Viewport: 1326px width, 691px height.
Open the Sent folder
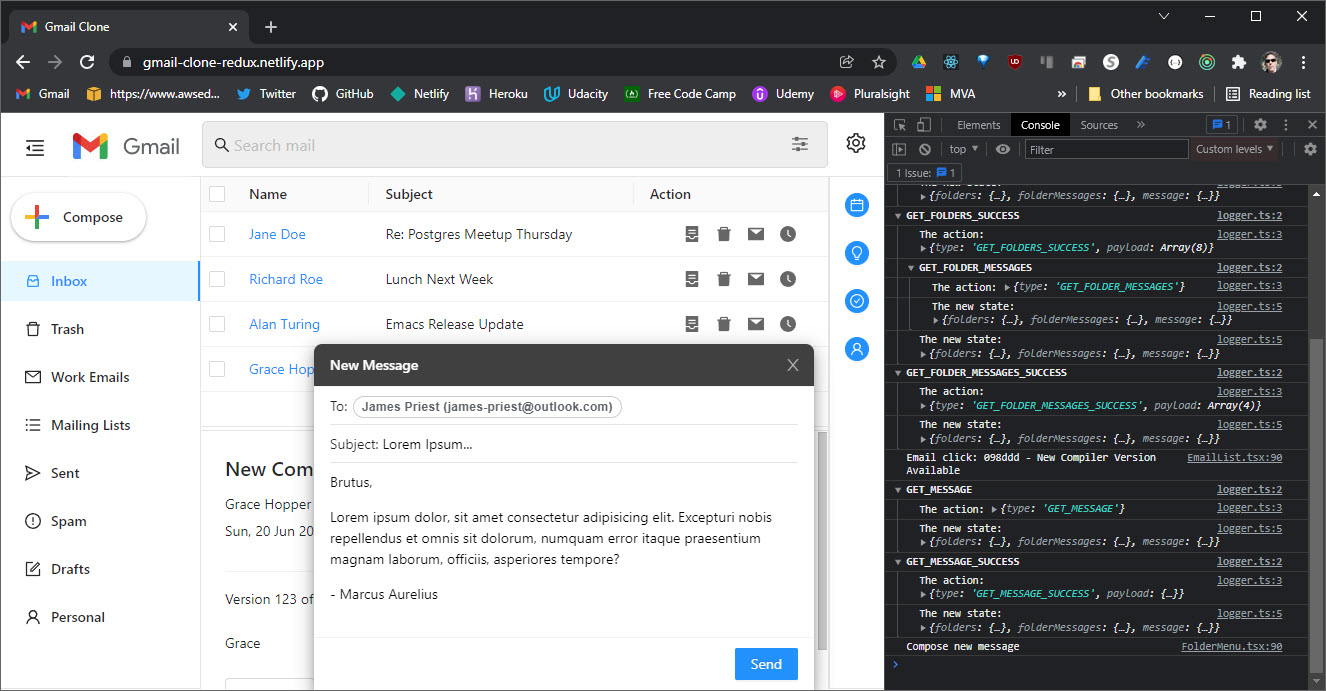100,473
